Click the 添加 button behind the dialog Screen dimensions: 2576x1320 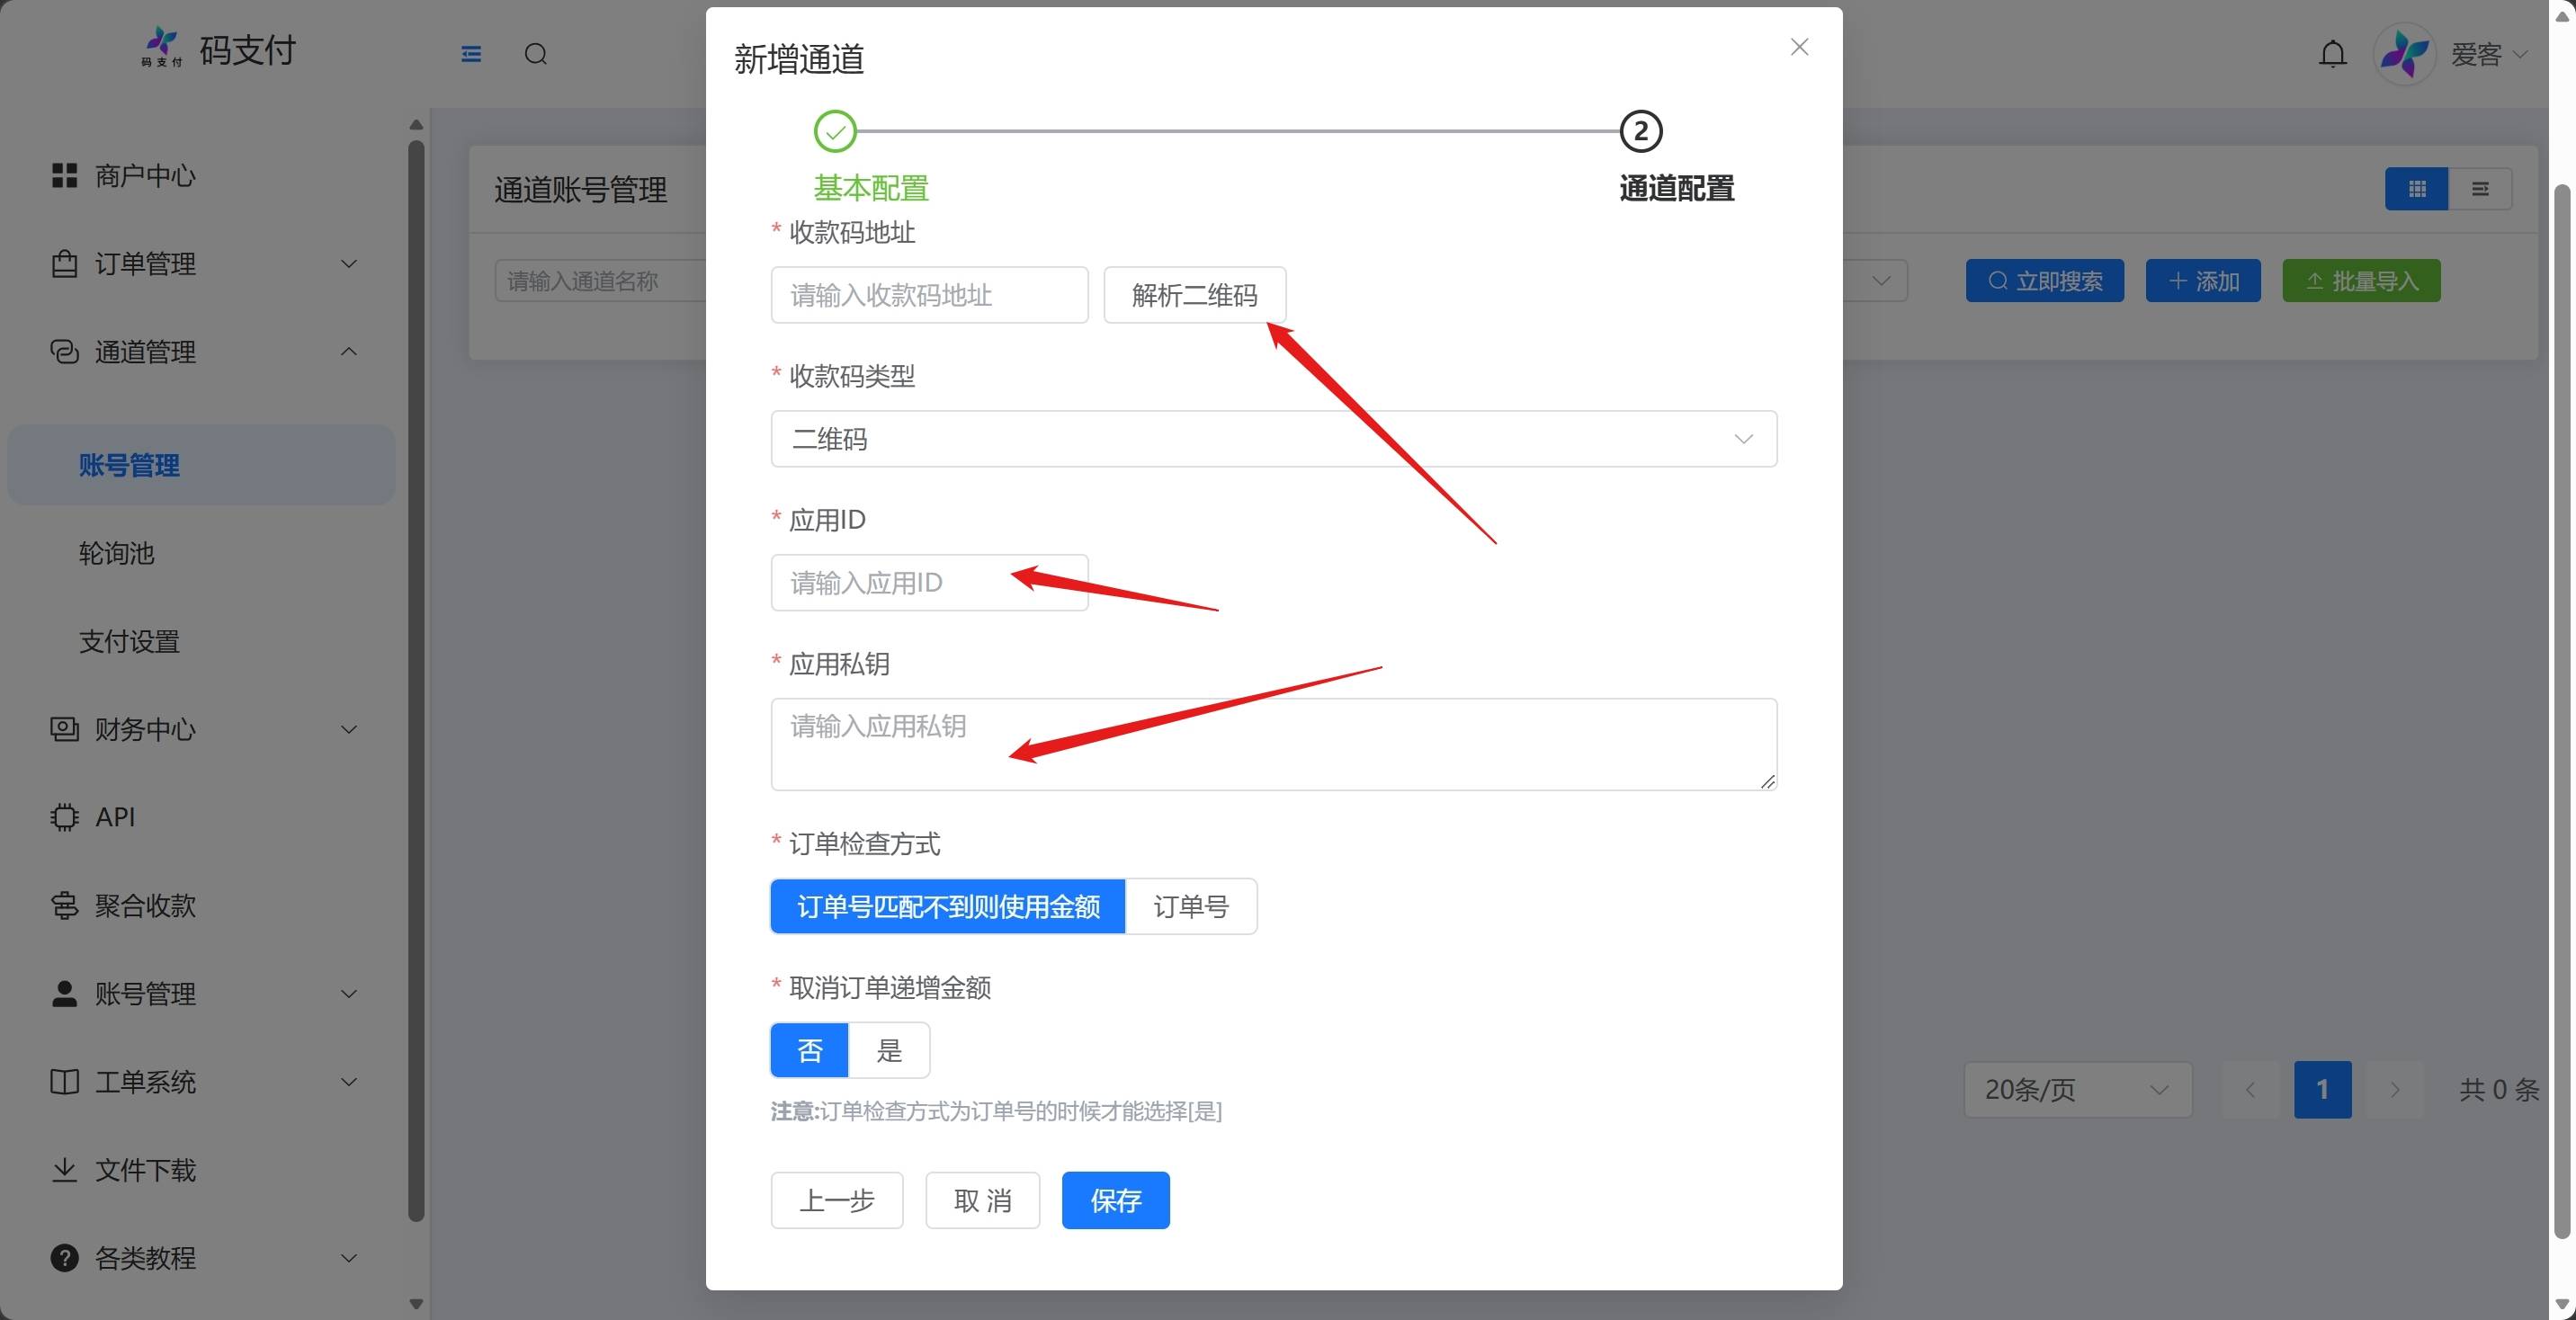pos(2203,281)
